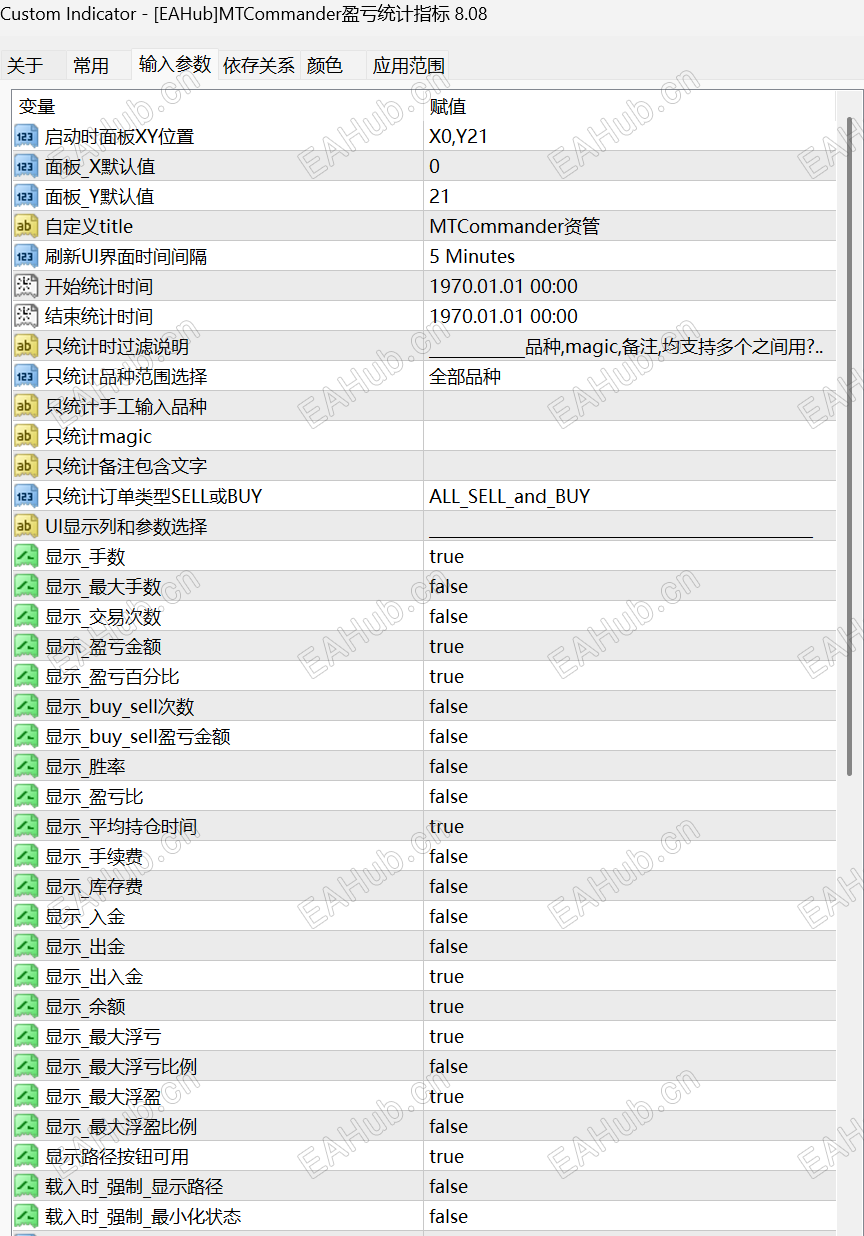This screenshot has width=864, height=1236.
Task: Select the 显示_余额 row label
Action: pos(85,1006)
